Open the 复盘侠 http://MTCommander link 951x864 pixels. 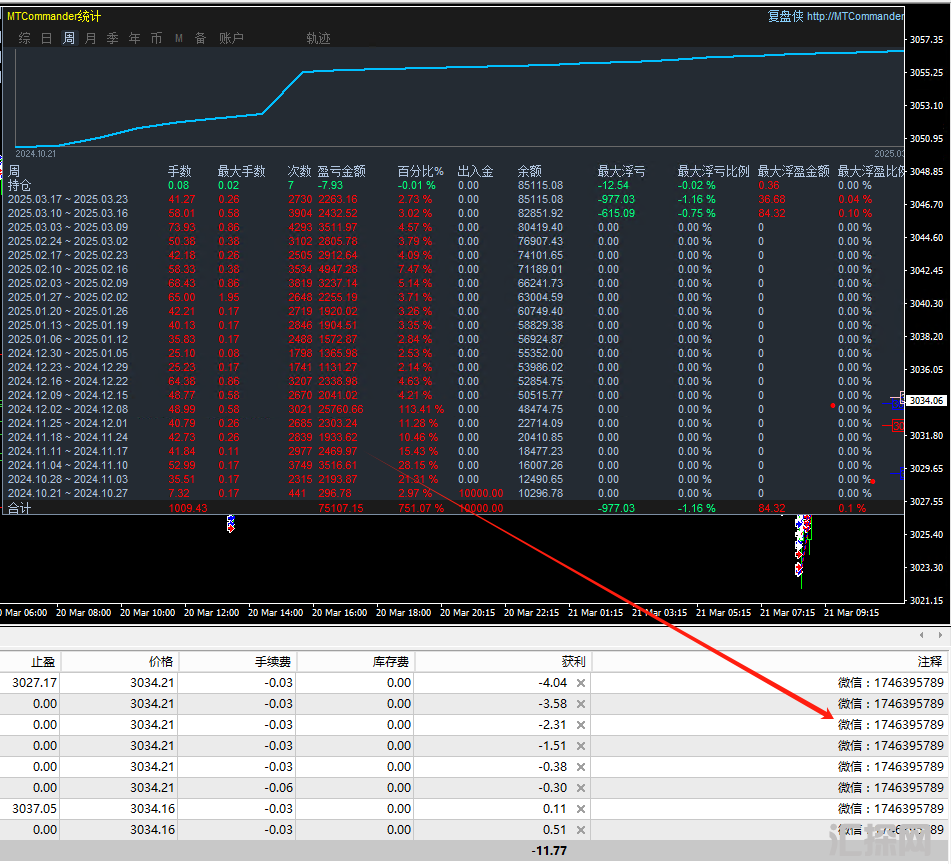(835, 16)
